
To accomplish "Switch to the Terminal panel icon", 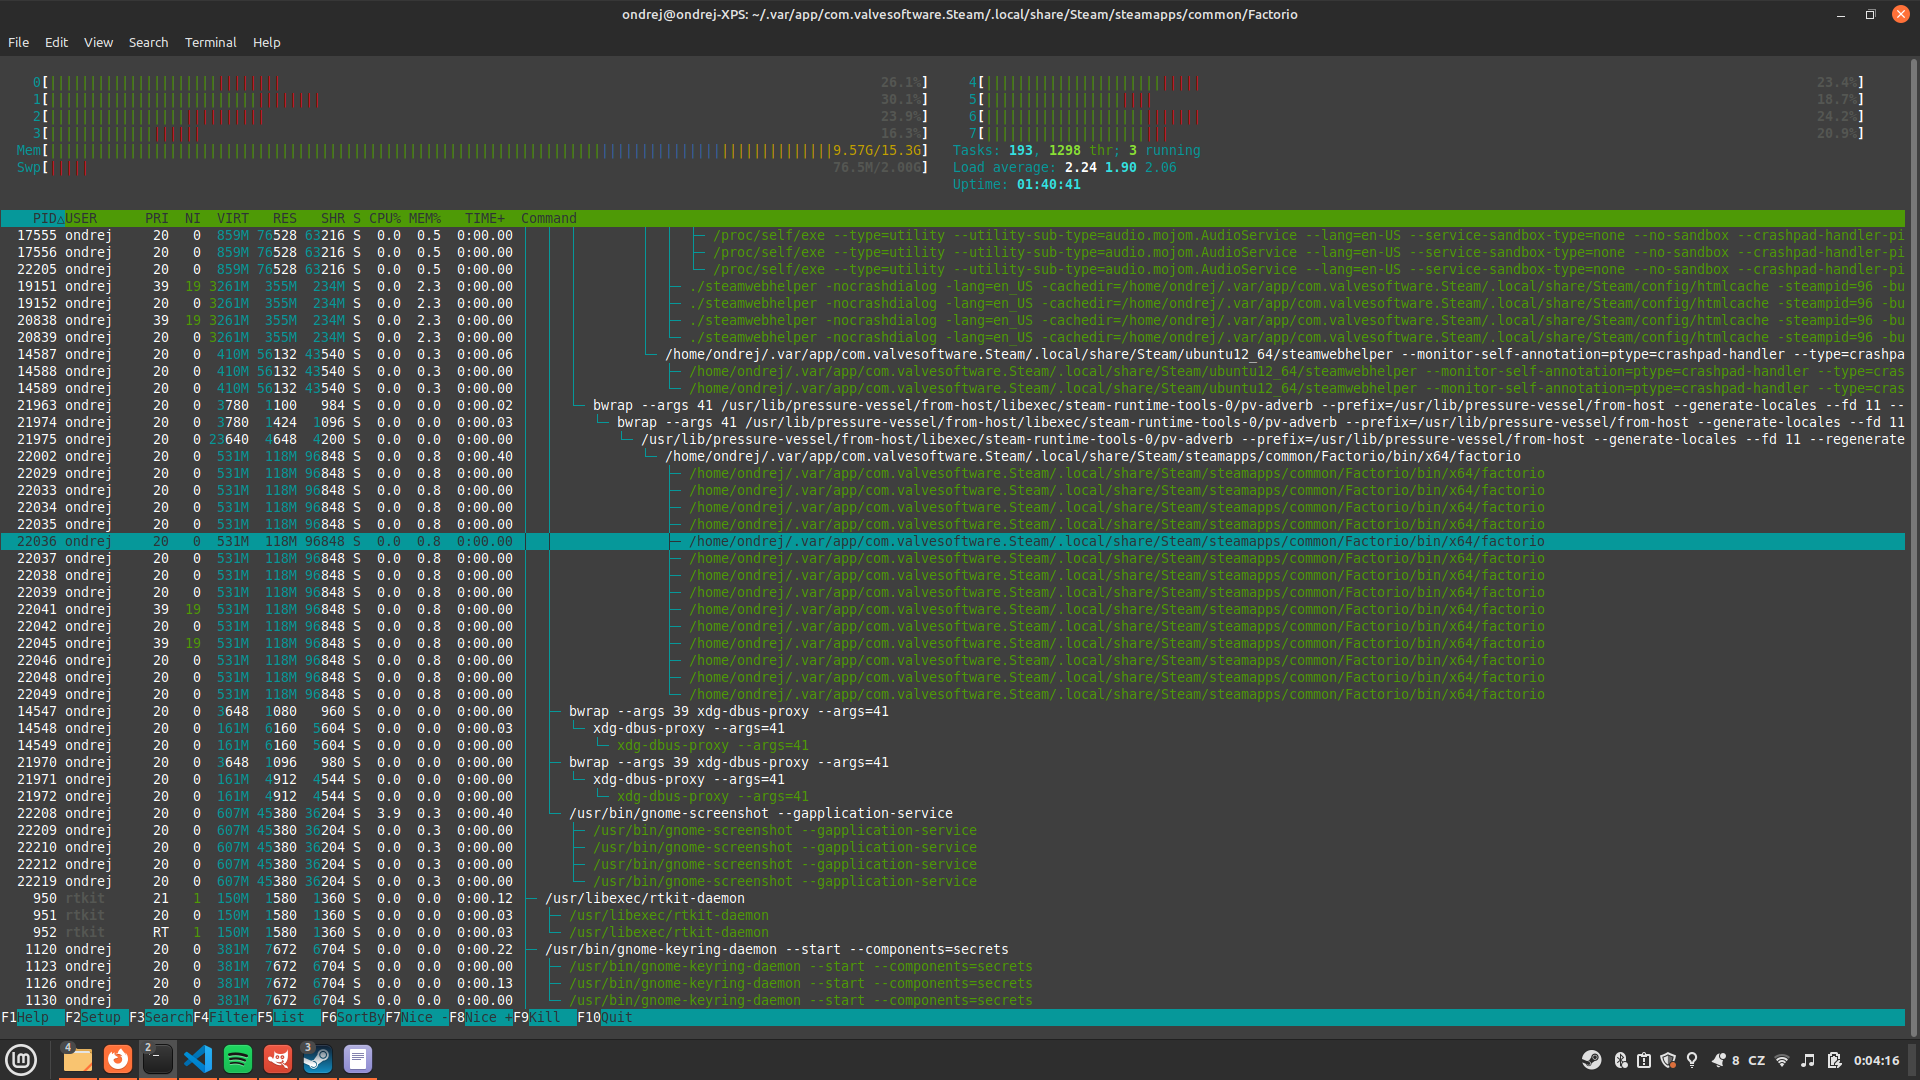I will [x=157, y=1059].
